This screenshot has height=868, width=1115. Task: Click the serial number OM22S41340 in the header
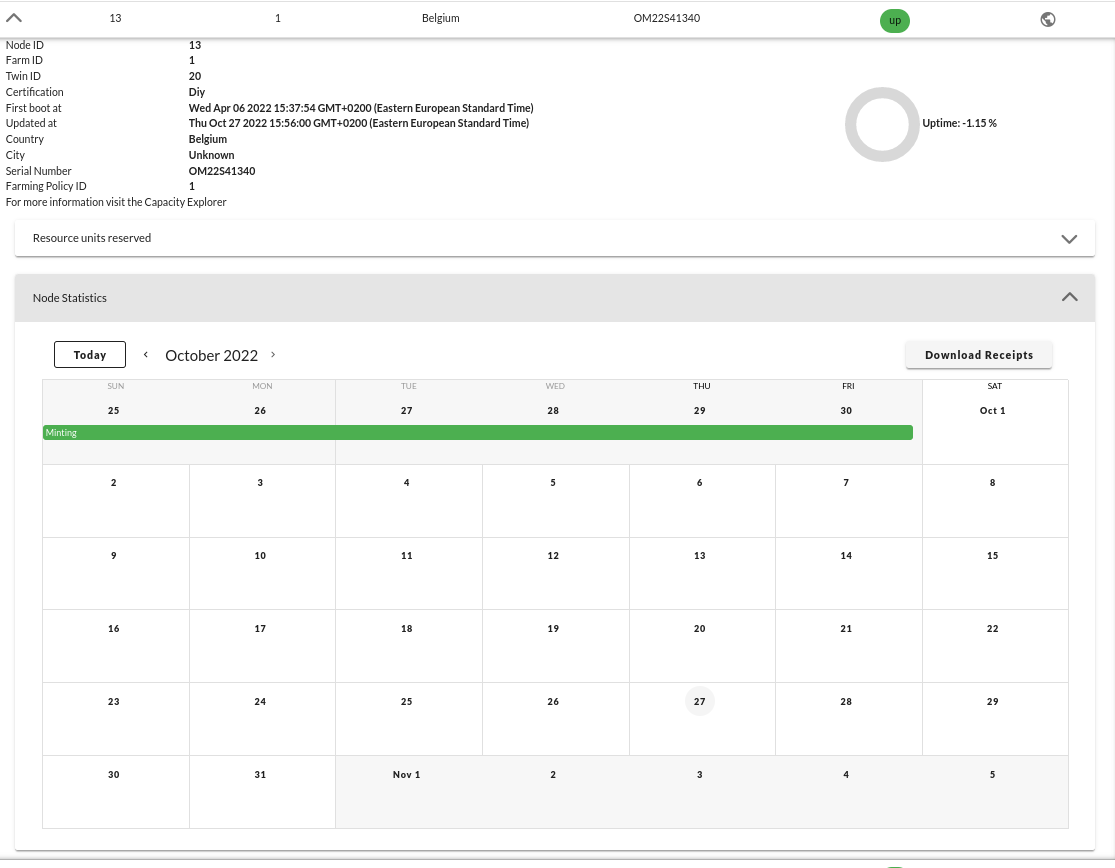tap(666, 17)
